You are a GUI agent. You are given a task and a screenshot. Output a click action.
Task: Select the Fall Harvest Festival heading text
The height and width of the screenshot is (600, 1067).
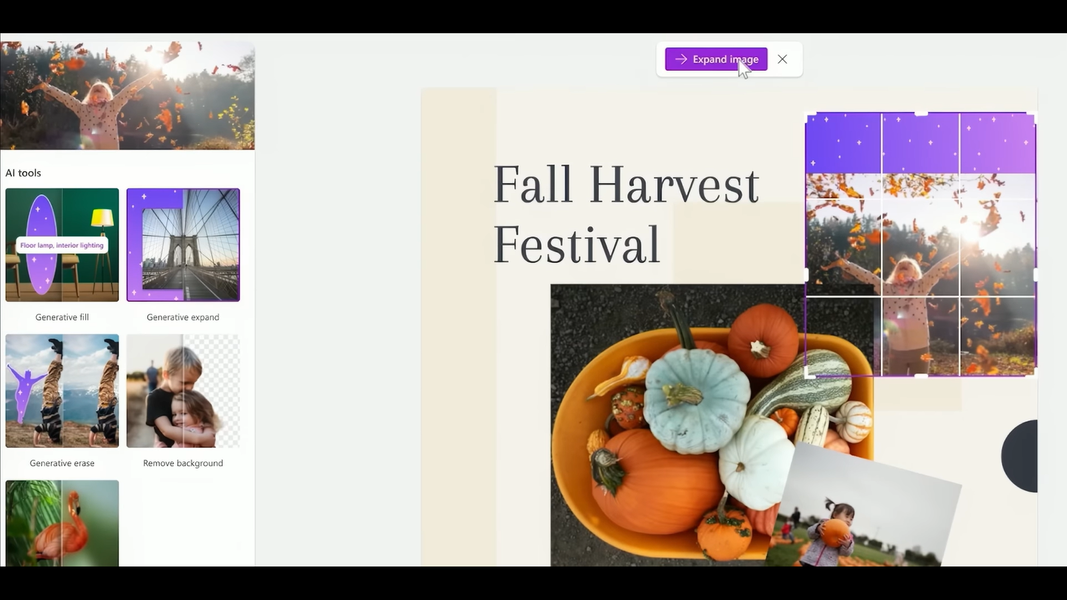tap(625, 214)
